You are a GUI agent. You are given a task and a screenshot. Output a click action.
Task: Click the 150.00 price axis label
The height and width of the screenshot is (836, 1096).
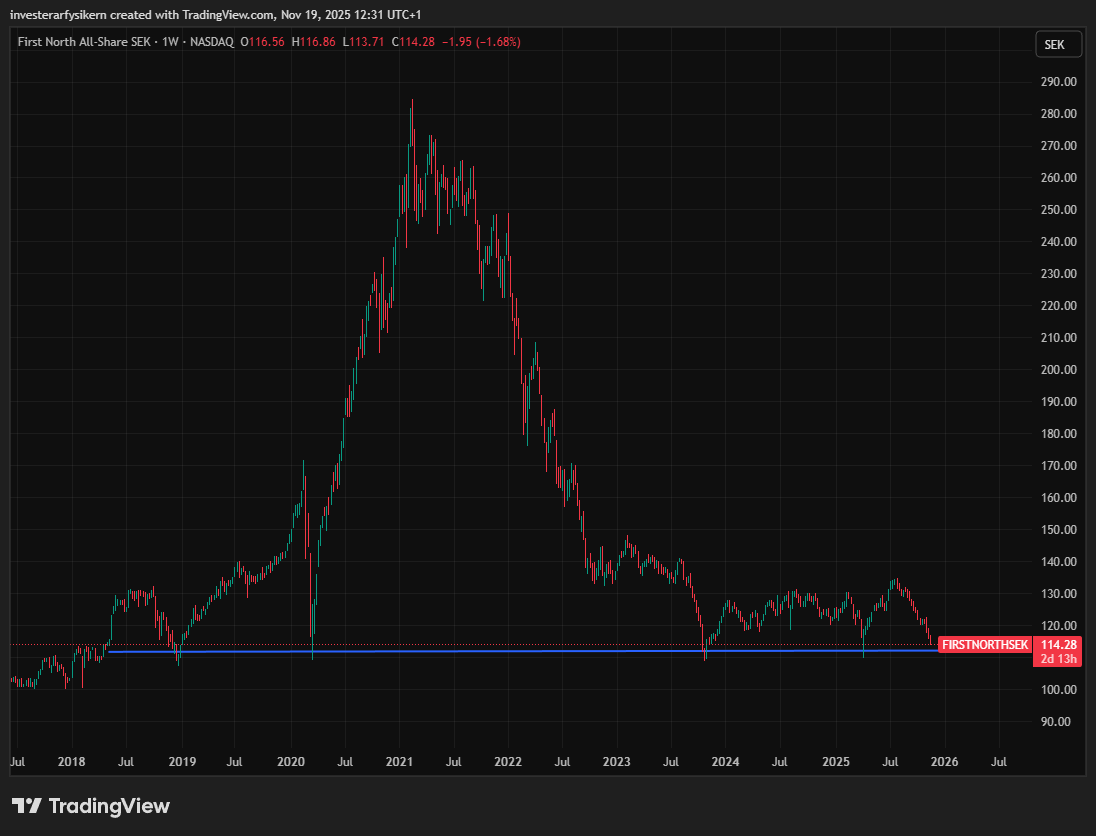pyautogui.click(x=1058, y=530)
